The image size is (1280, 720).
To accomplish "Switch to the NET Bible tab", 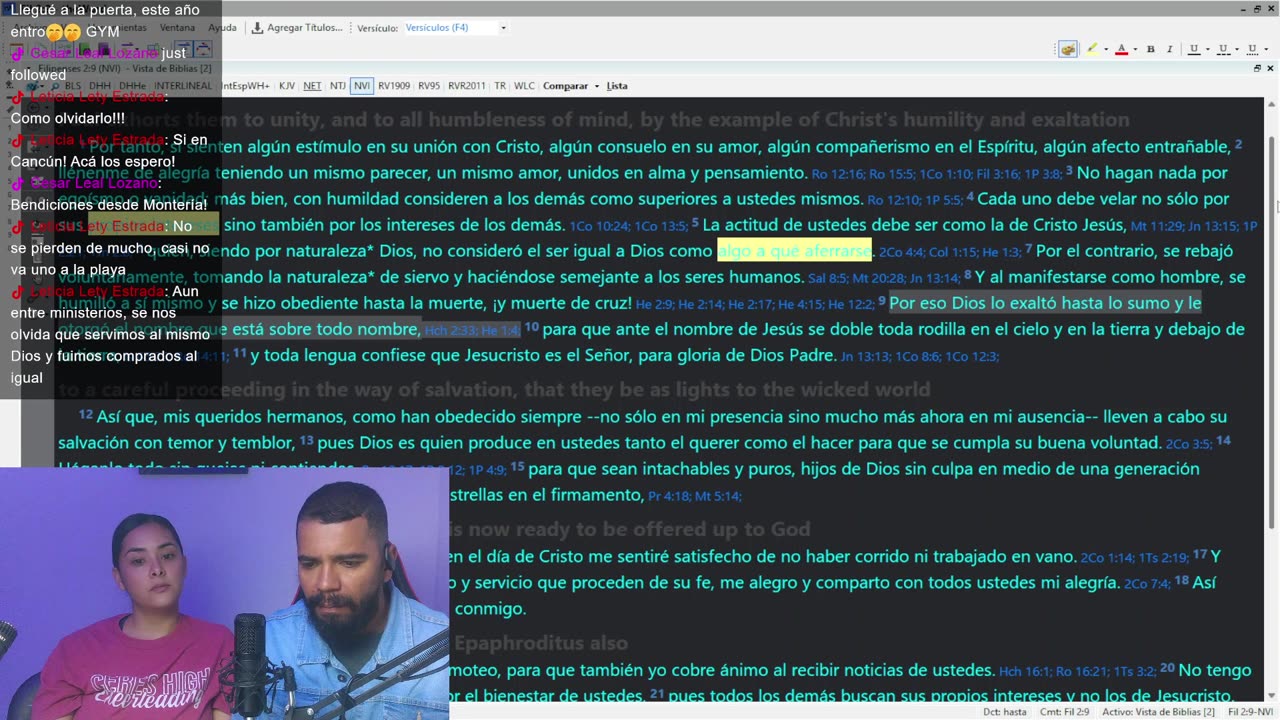I will pyautogui.click(x=312, y=86).
